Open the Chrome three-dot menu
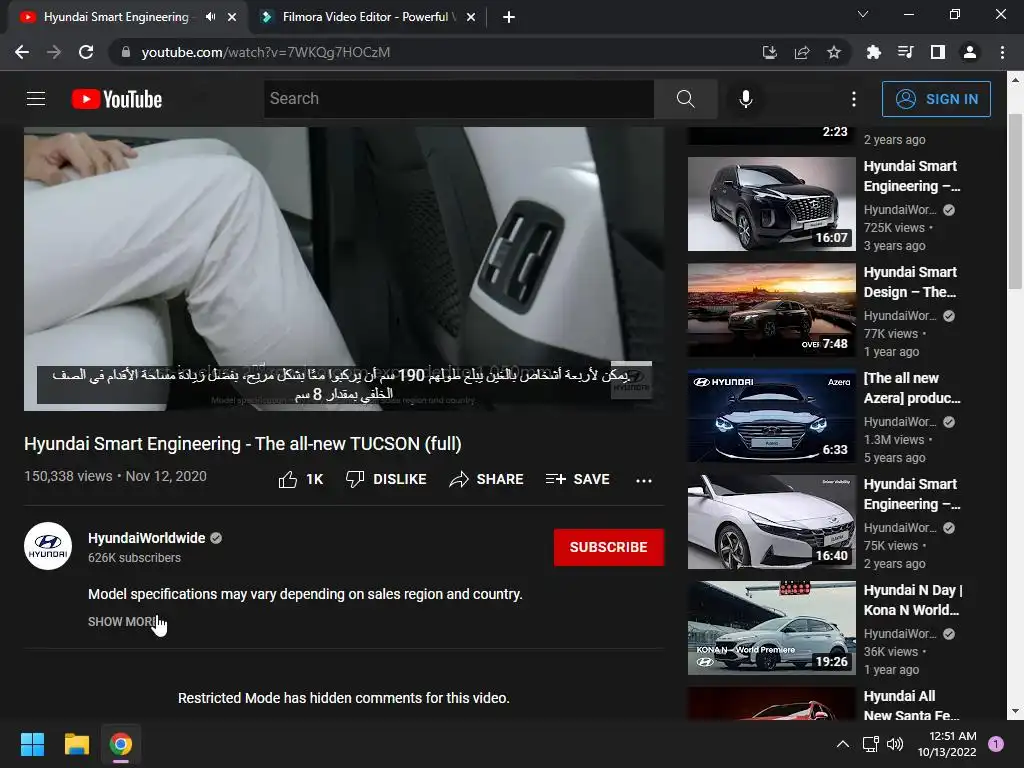The width and height of the screenshot is (1024, 768). [1002, 52]
